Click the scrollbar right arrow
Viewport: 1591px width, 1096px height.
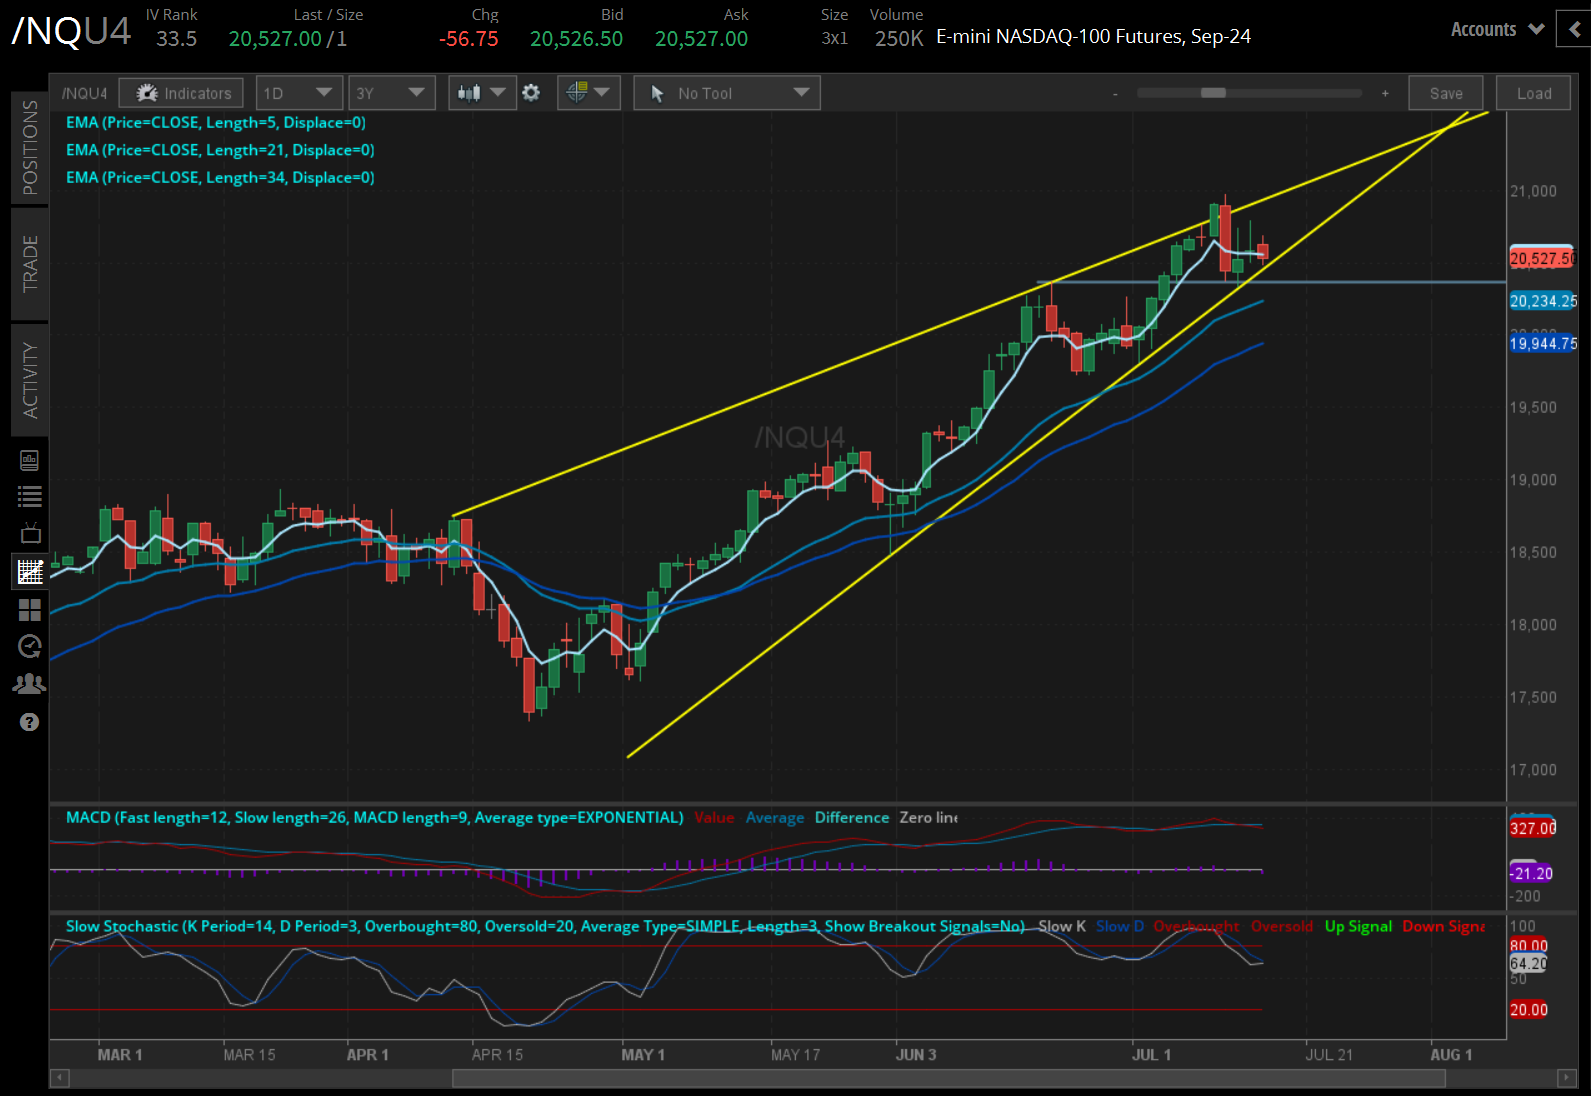1566,1078
